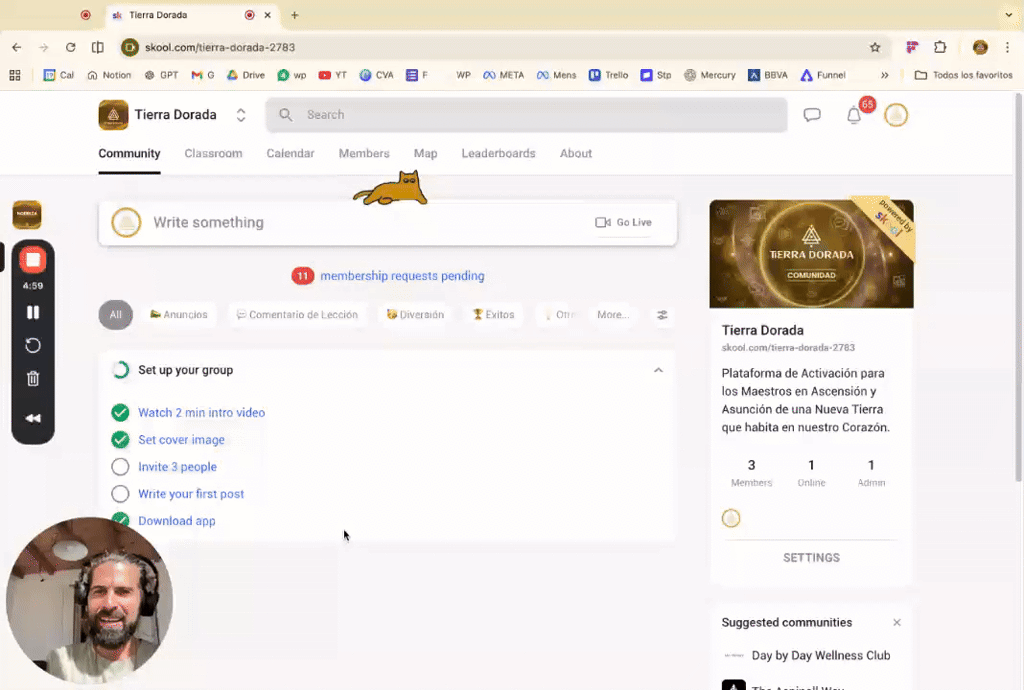Open Chrome three-dot menu
This screenshot has height=690, width=1024.
coord(1007,47)
